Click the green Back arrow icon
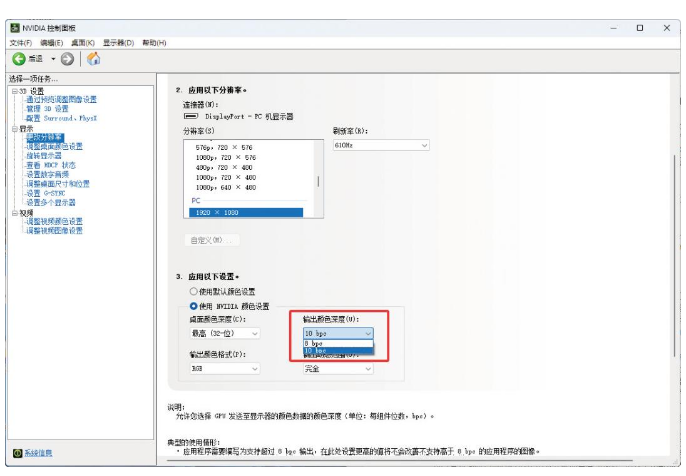 [x=18, y=59]
